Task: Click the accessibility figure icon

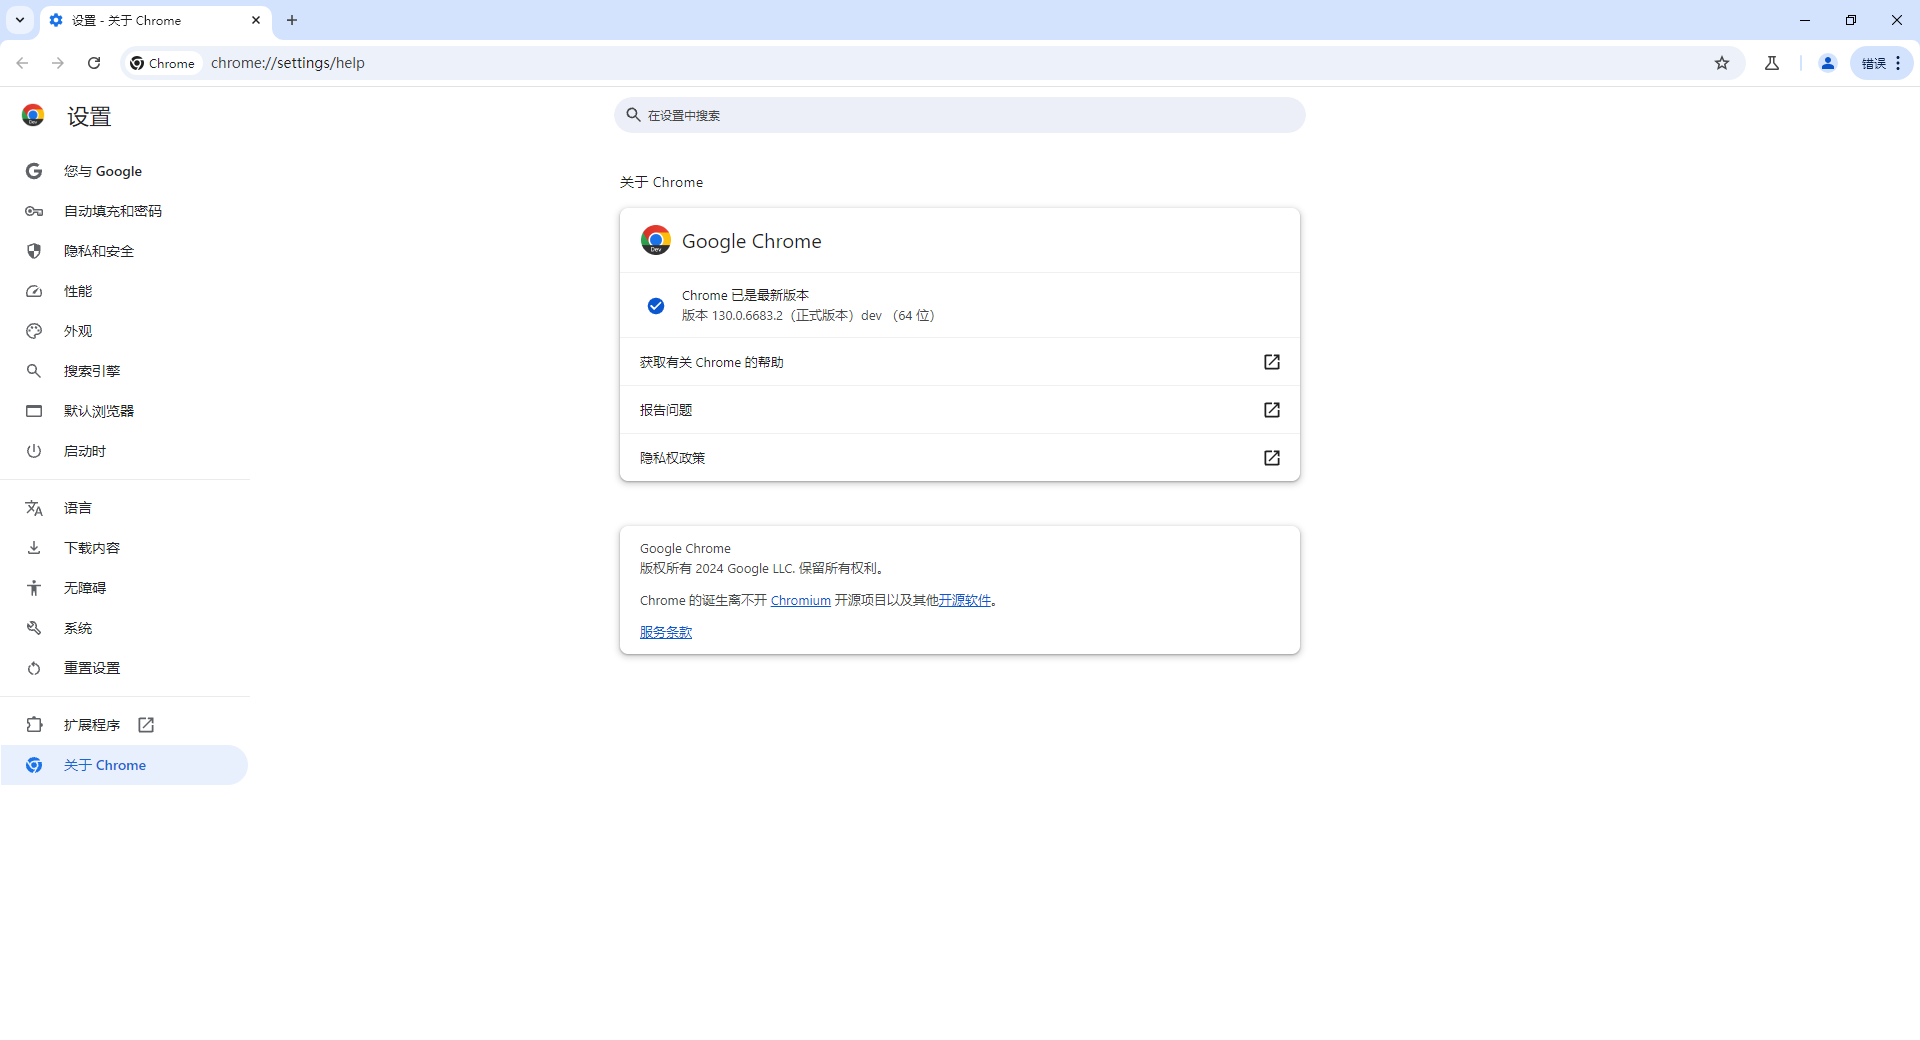Action: click(34, 588)
